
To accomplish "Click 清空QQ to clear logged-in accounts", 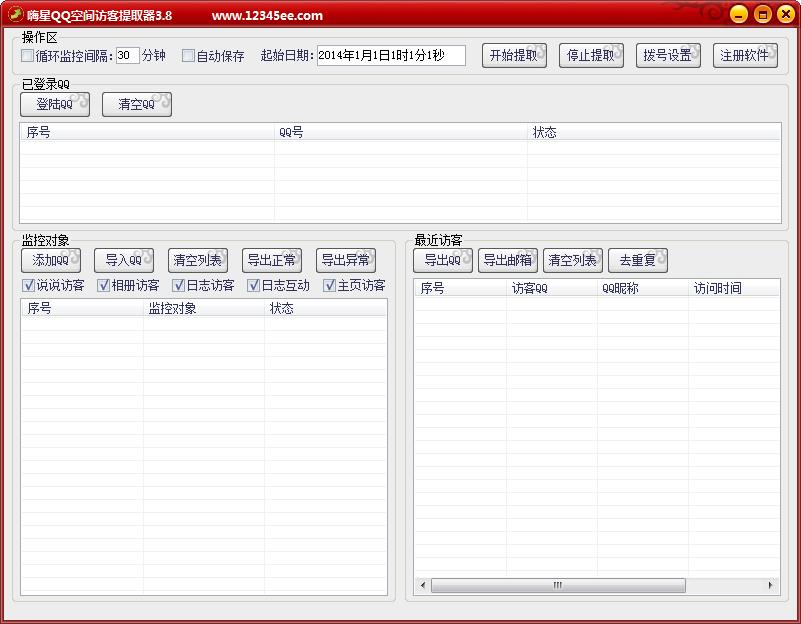I will pos(136,104).
